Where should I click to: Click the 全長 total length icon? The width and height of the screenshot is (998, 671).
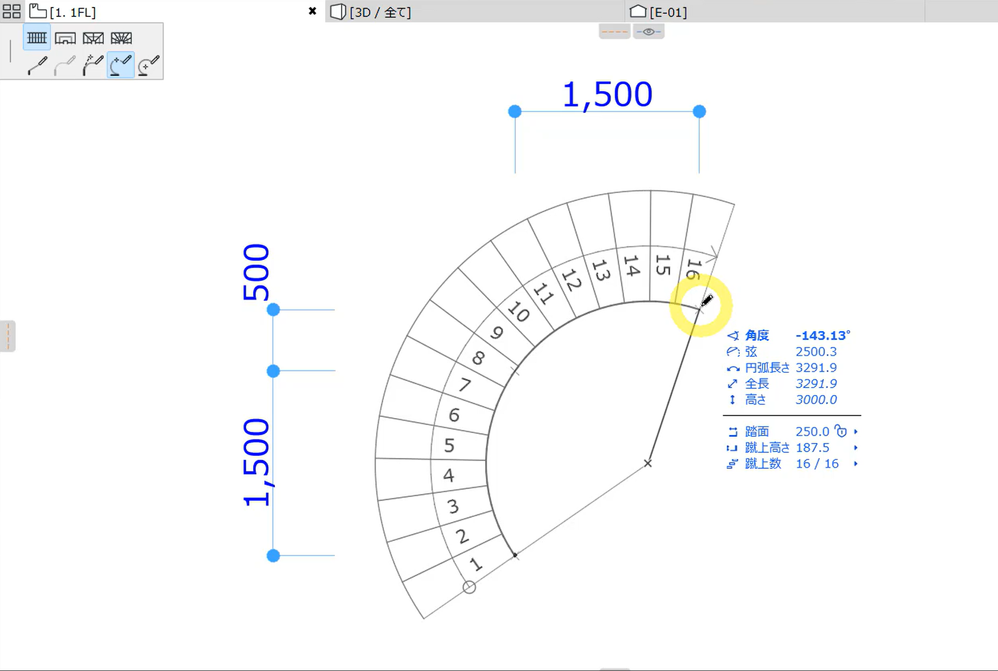[x=733, y=384]
